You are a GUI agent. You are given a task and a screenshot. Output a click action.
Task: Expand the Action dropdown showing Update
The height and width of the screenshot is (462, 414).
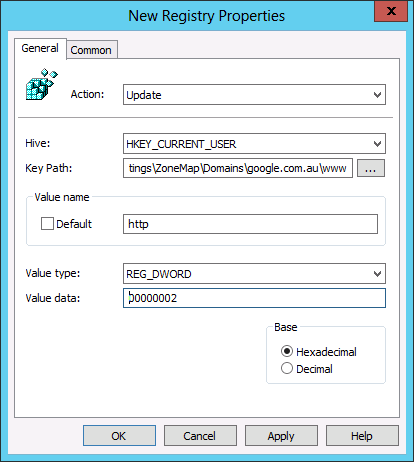(x=254, y=95)
